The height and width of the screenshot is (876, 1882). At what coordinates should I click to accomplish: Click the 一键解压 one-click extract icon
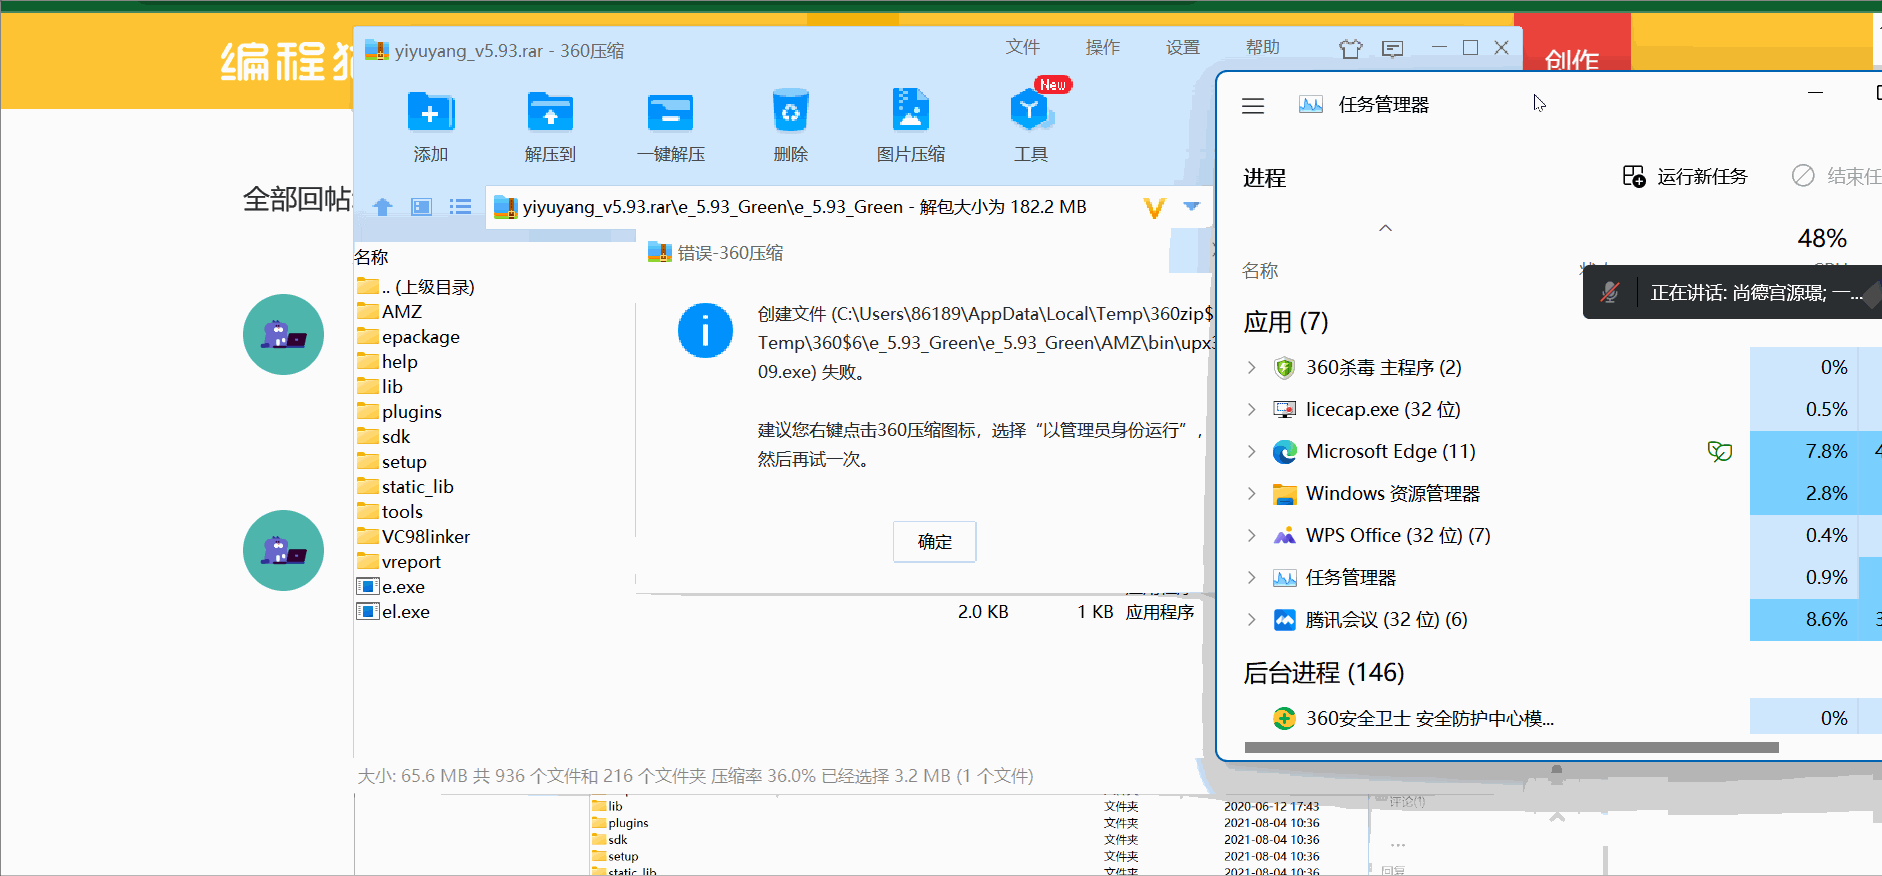click(670, 112)
